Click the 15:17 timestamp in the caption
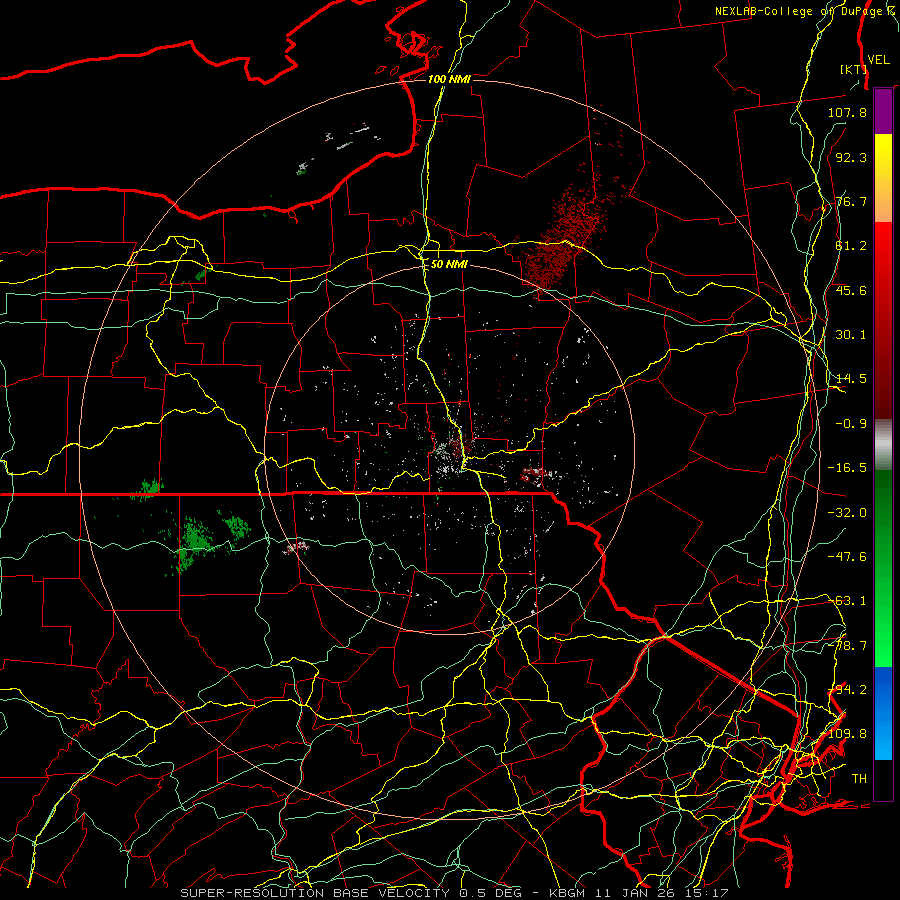900x900 pixels. [x=708, y=893]
